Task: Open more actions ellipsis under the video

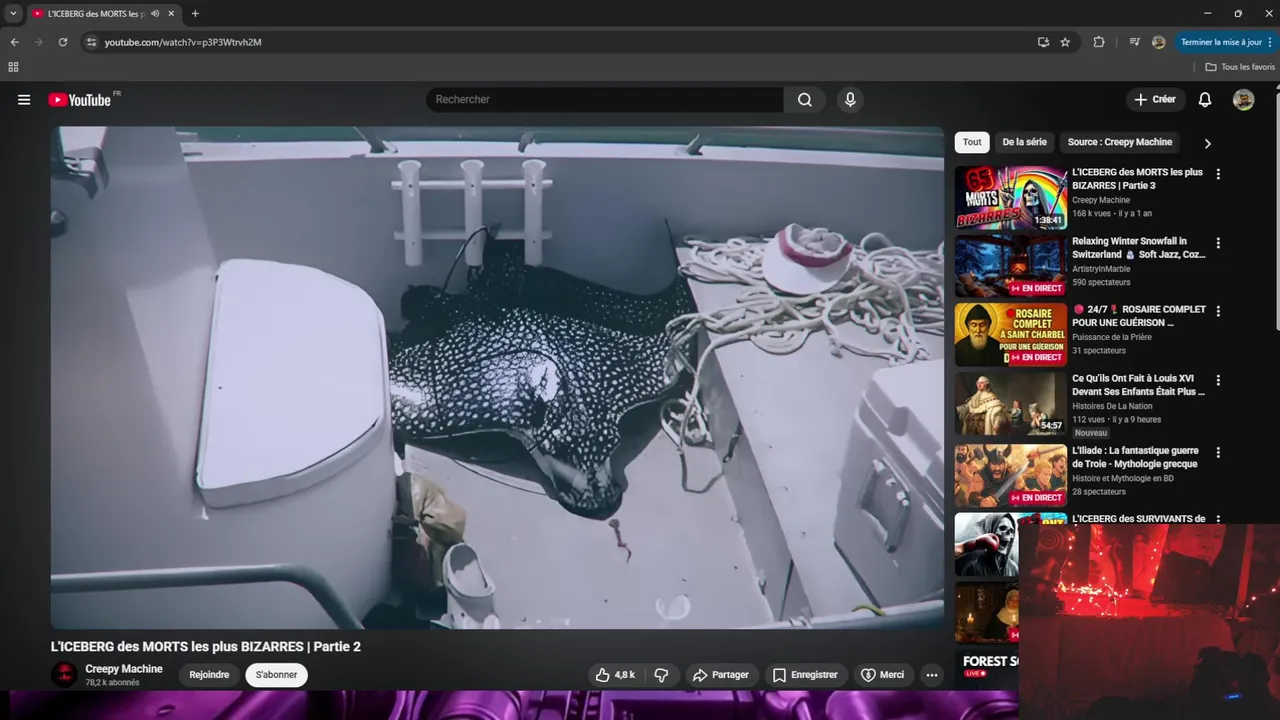Action: (x=932, y=675)
